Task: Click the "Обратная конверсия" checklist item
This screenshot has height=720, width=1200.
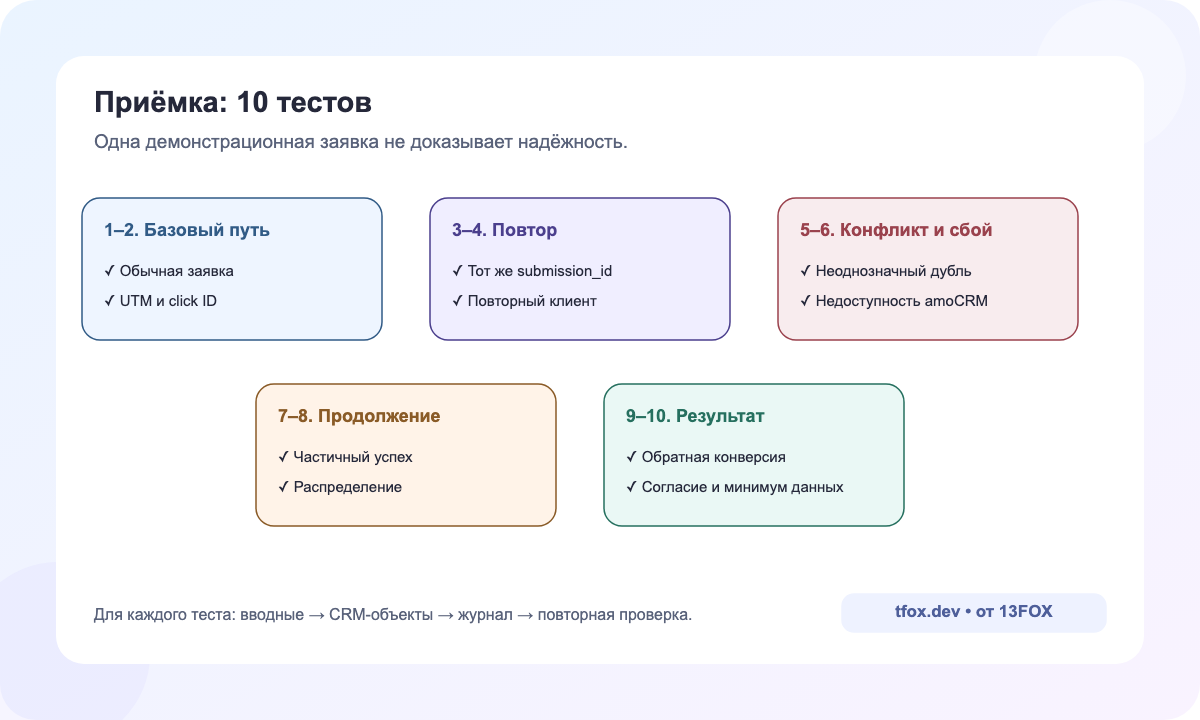Action: pyautogui.click(x=706, y=456)
